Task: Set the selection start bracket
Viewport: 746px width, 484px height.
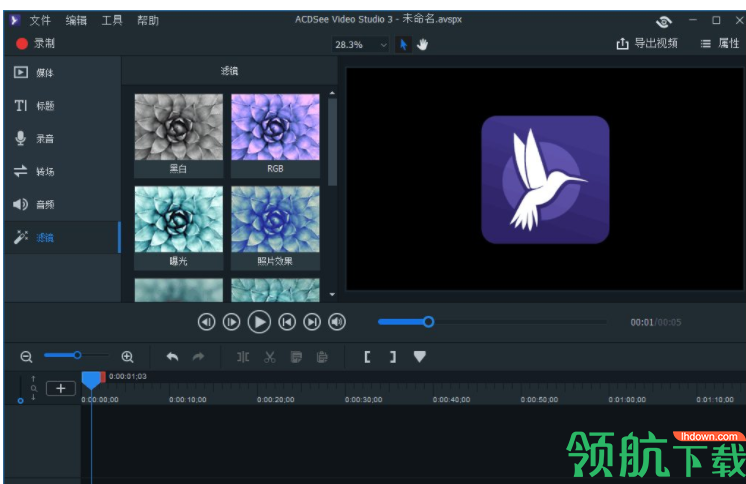Action: pyautogui.click(x=367, y=356)
